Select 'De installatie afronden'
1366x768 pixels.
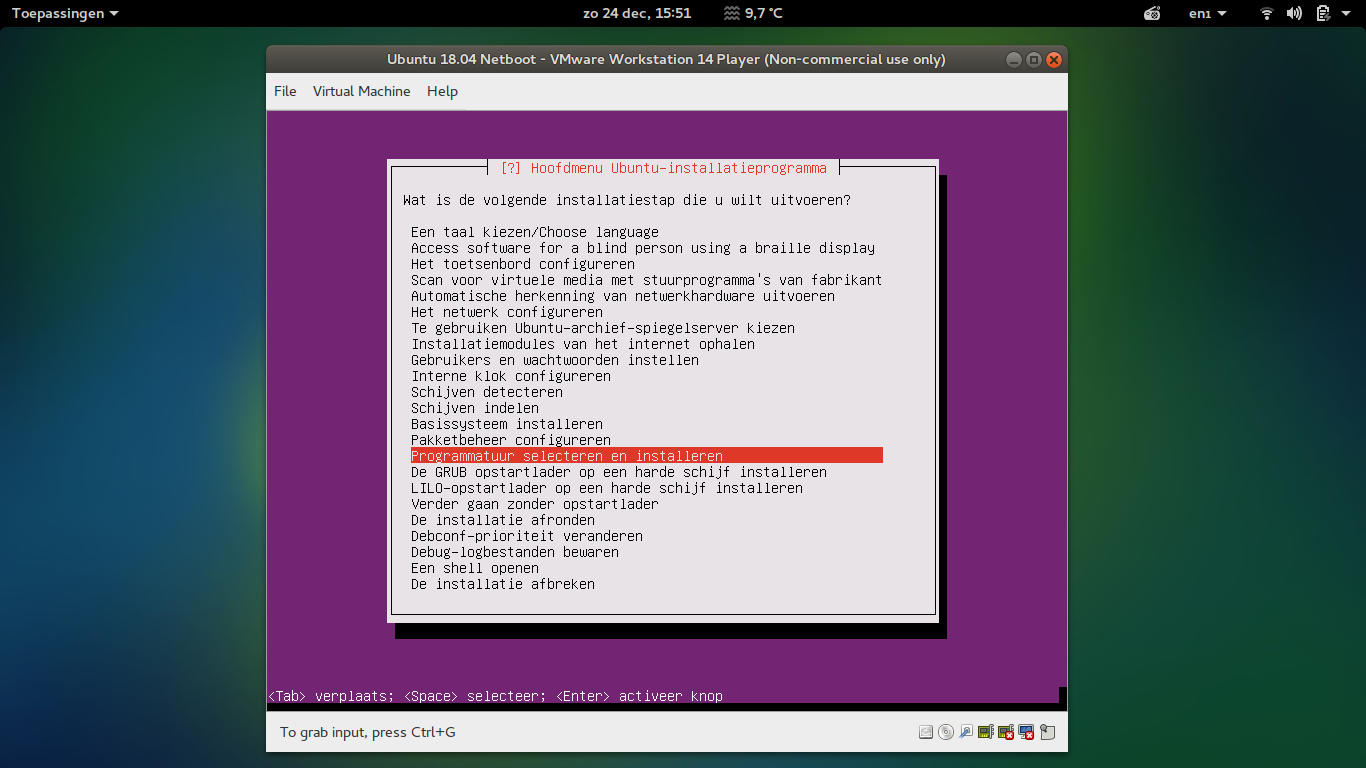coord(503,520)
